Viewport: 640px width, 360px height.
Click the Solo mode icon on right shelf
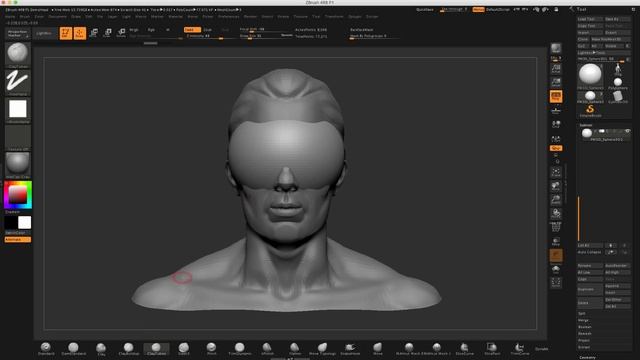pos(556,269)
